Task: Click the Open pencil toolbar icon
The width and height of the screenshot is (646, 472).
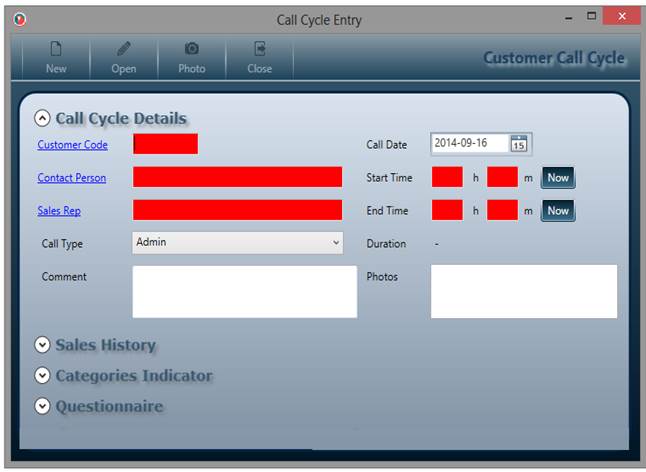Action: (x=123, y=49)
